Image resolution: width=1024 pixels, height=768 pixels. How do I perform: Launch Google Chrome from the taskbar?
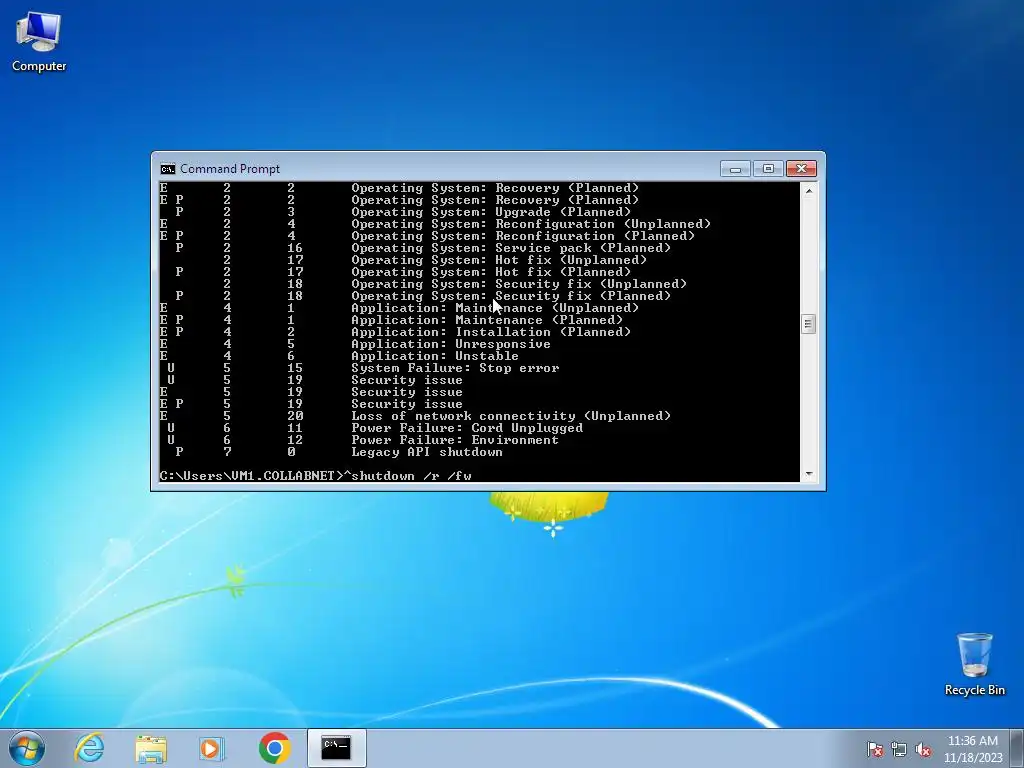(x=274, y=748)
